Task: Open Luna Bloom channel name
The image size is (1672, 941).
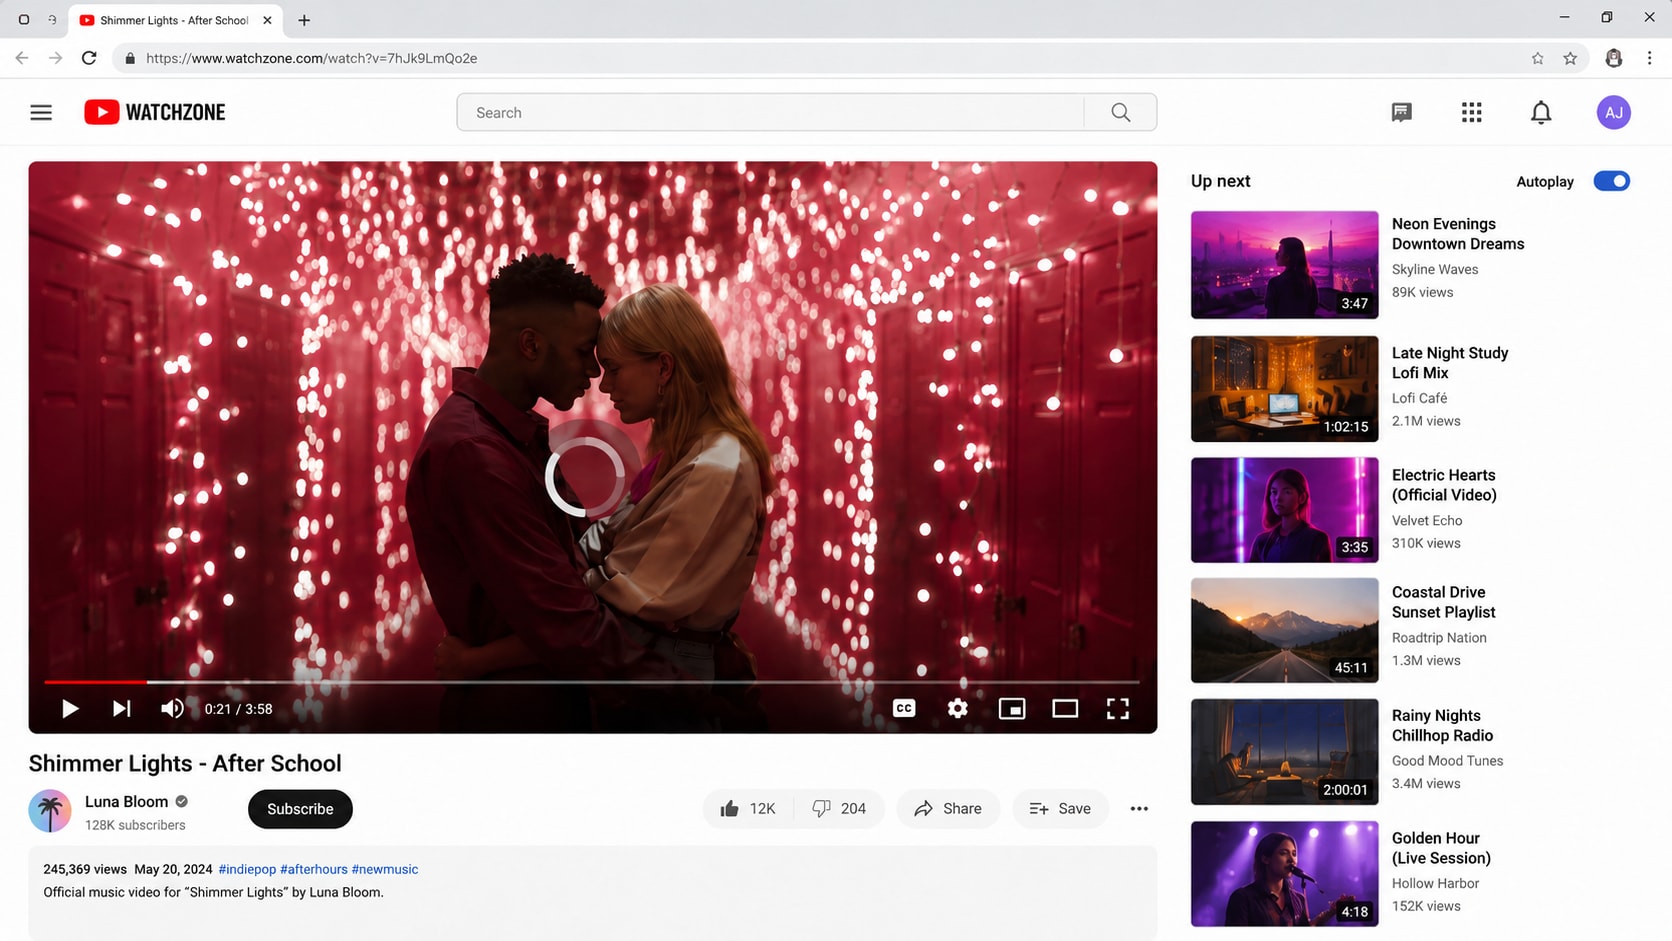Action: [x=126, y=801]
